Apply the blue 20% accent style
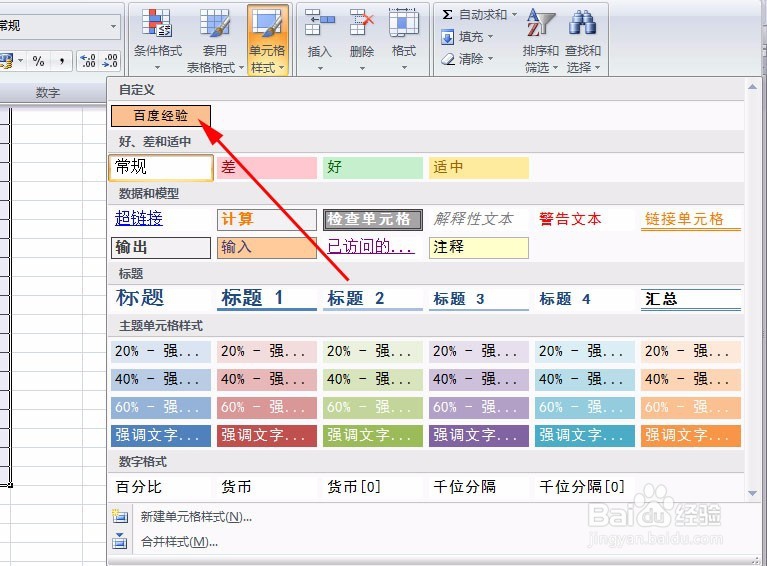 click(161, 351)
